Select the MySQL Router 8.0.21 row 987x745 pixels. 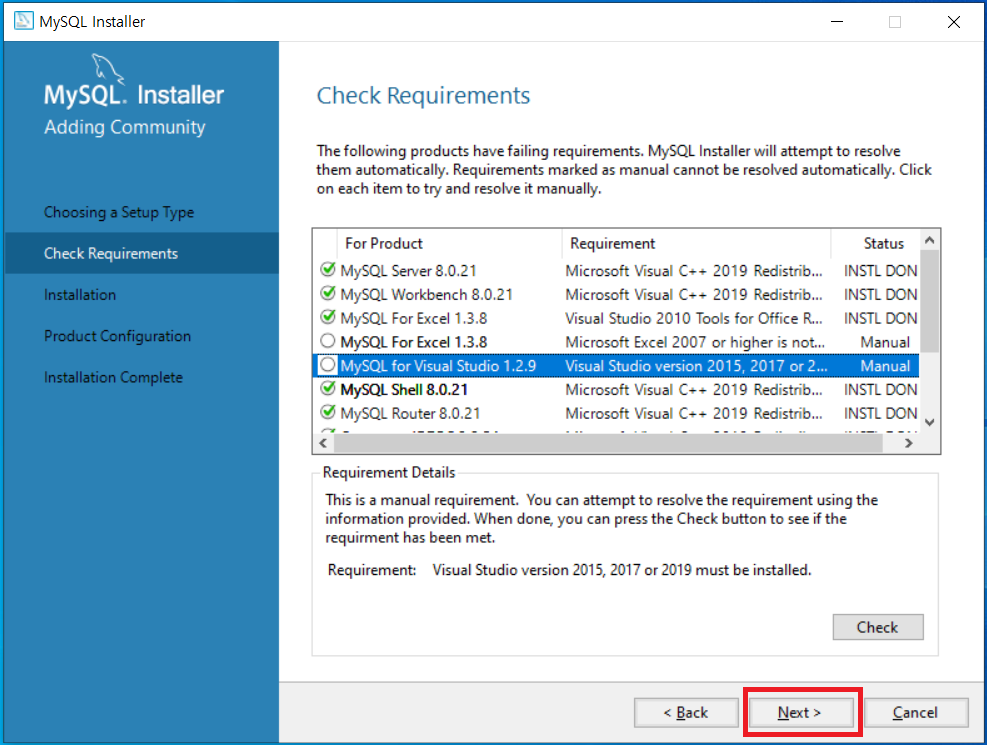point(616,413)
